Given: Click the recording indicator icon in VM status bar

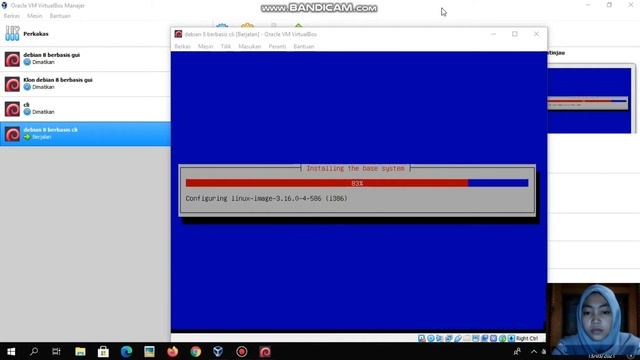Looking at the screenshot, I should (485, 338).
